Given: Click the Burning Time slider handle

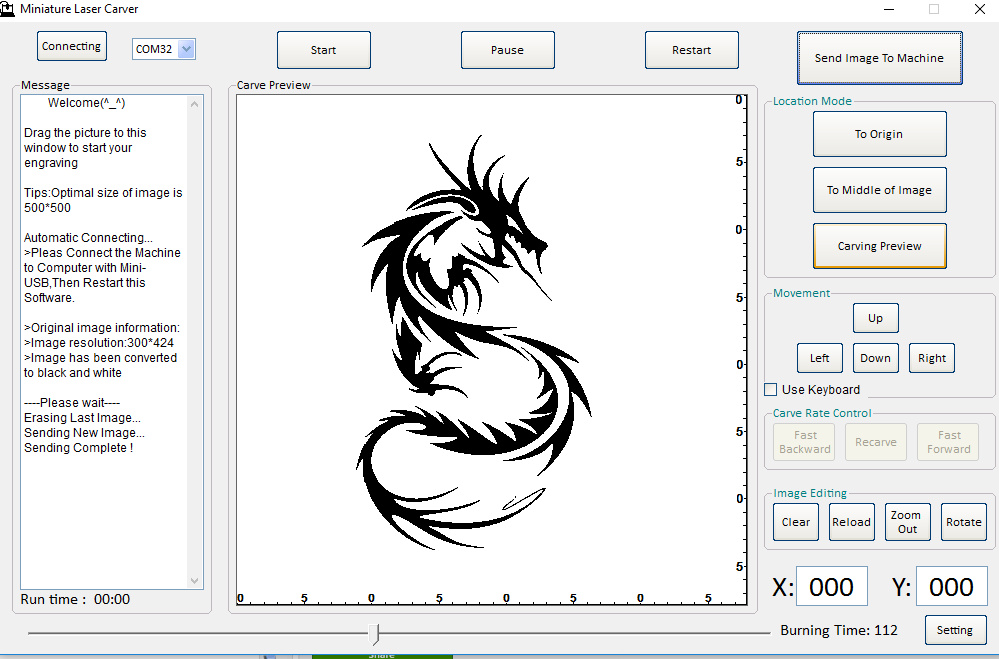Looking at the screenshot, I should click(375, 634).
